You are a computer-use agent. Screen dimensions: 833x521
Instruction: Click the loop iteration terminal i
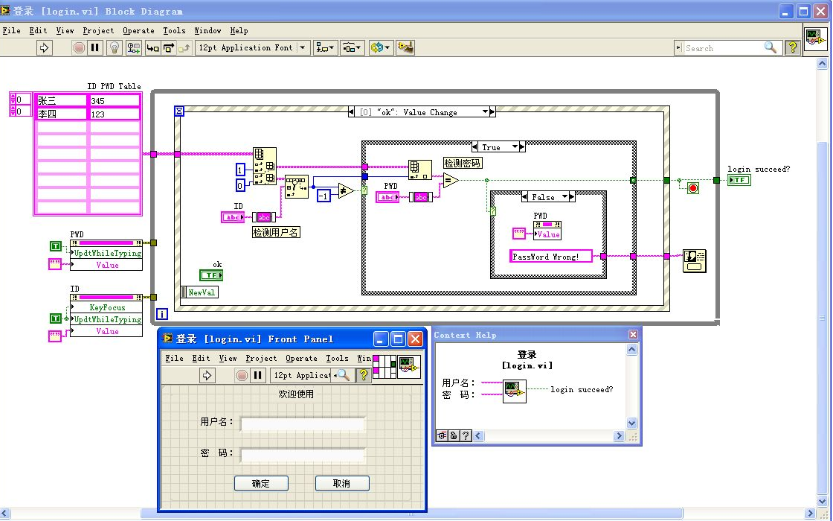pyautogui.click(x=162, y=314)
